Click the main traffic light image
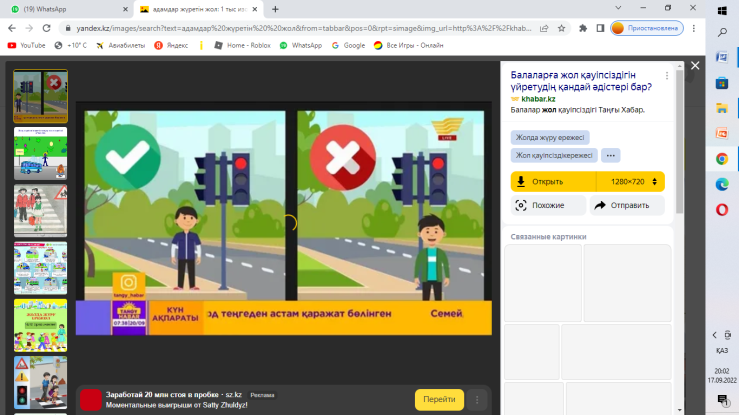 pos(284,219)
